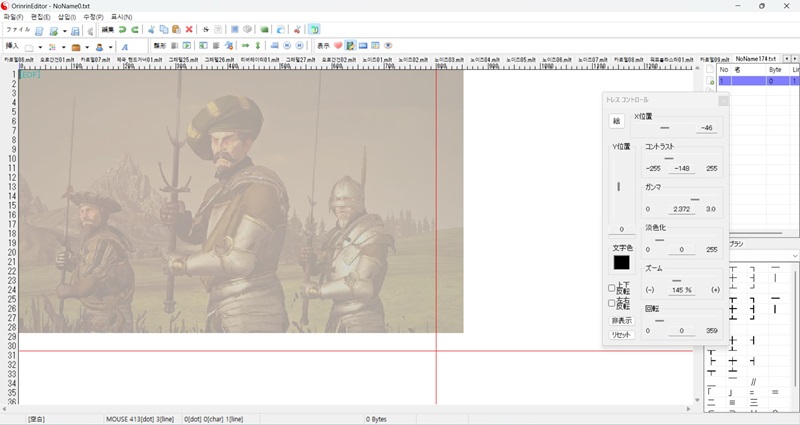Viewport: 800px width, 425px height.
Task: Click the 非表示 hide button
Action: click(622, 320)
